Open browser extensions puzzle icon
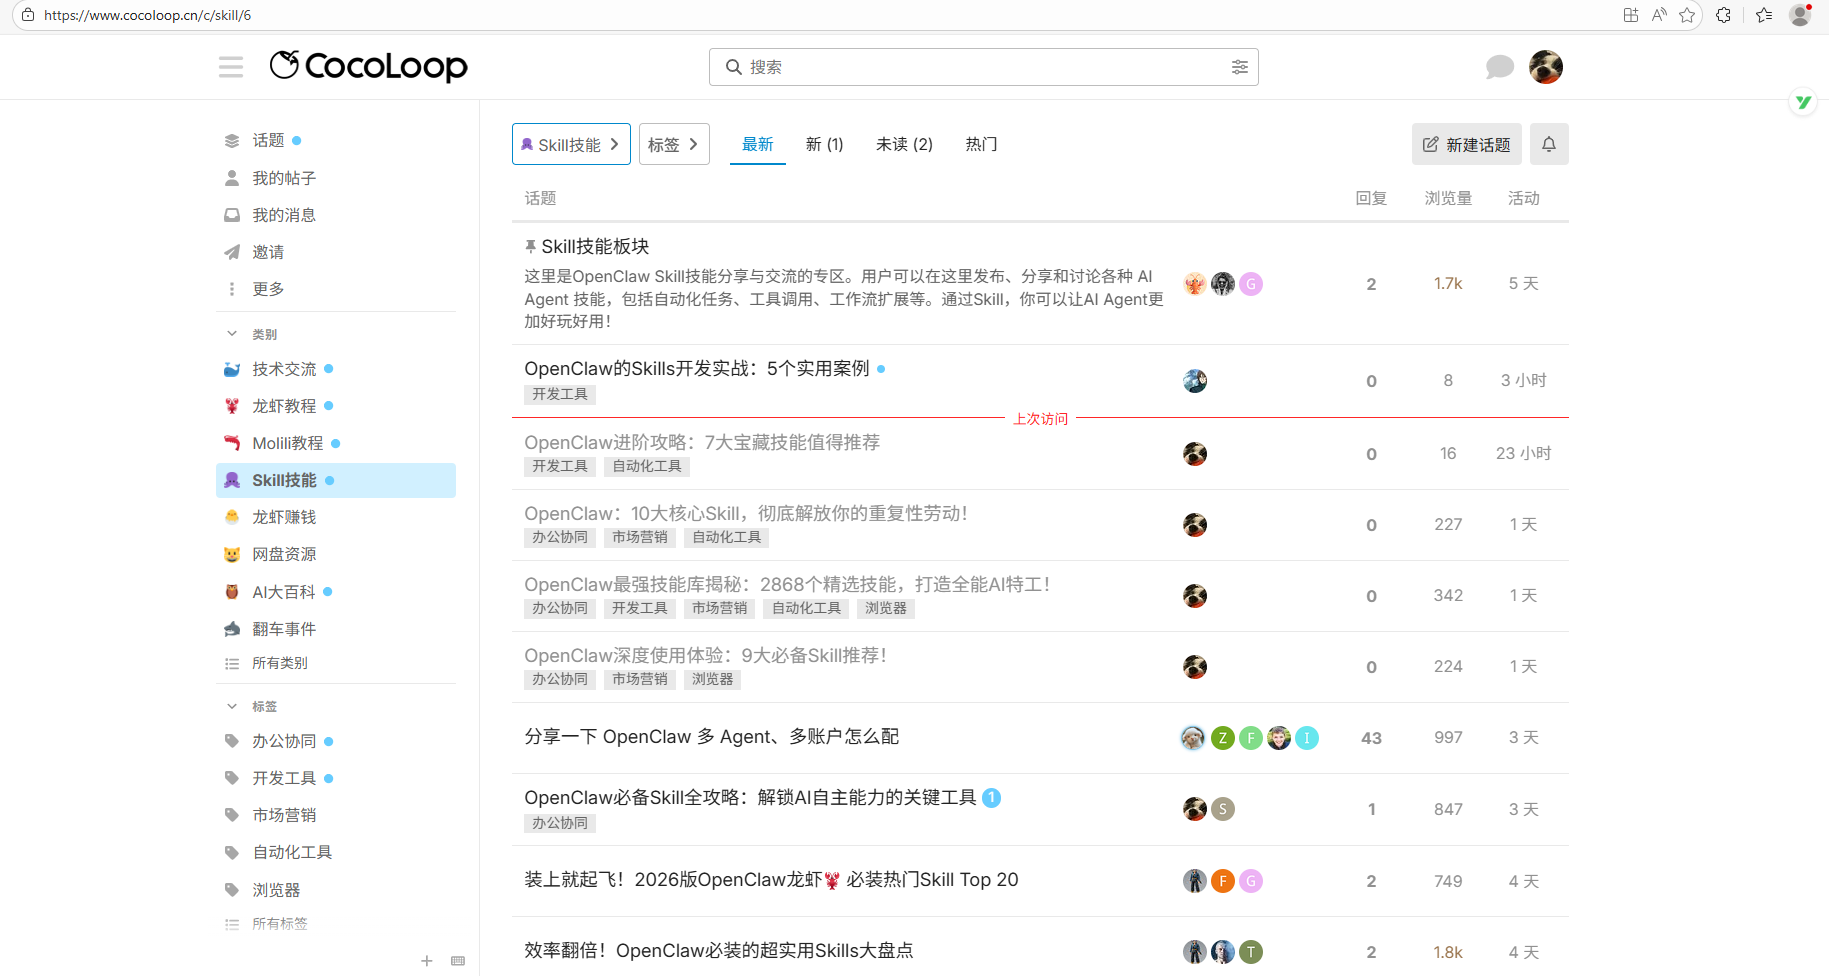 coord(1723,15)
